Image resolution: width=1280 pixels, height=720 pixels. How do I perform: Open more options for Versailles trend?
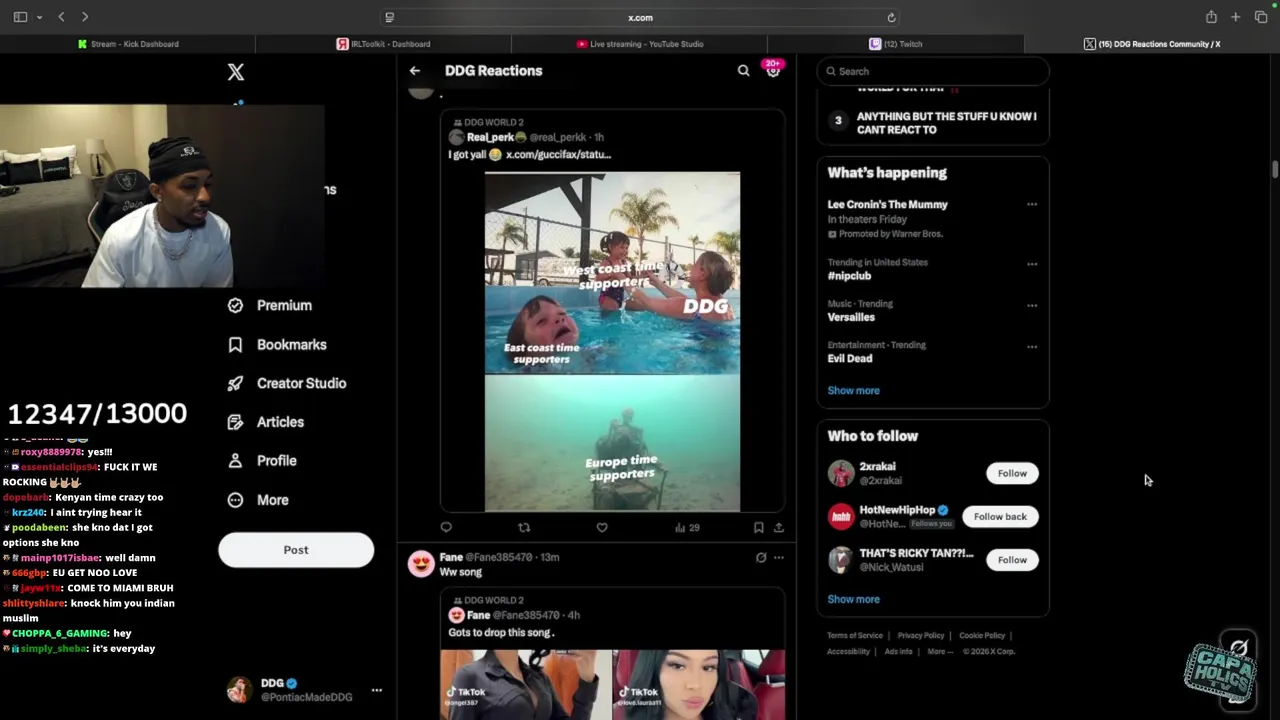pos(1032,305)
